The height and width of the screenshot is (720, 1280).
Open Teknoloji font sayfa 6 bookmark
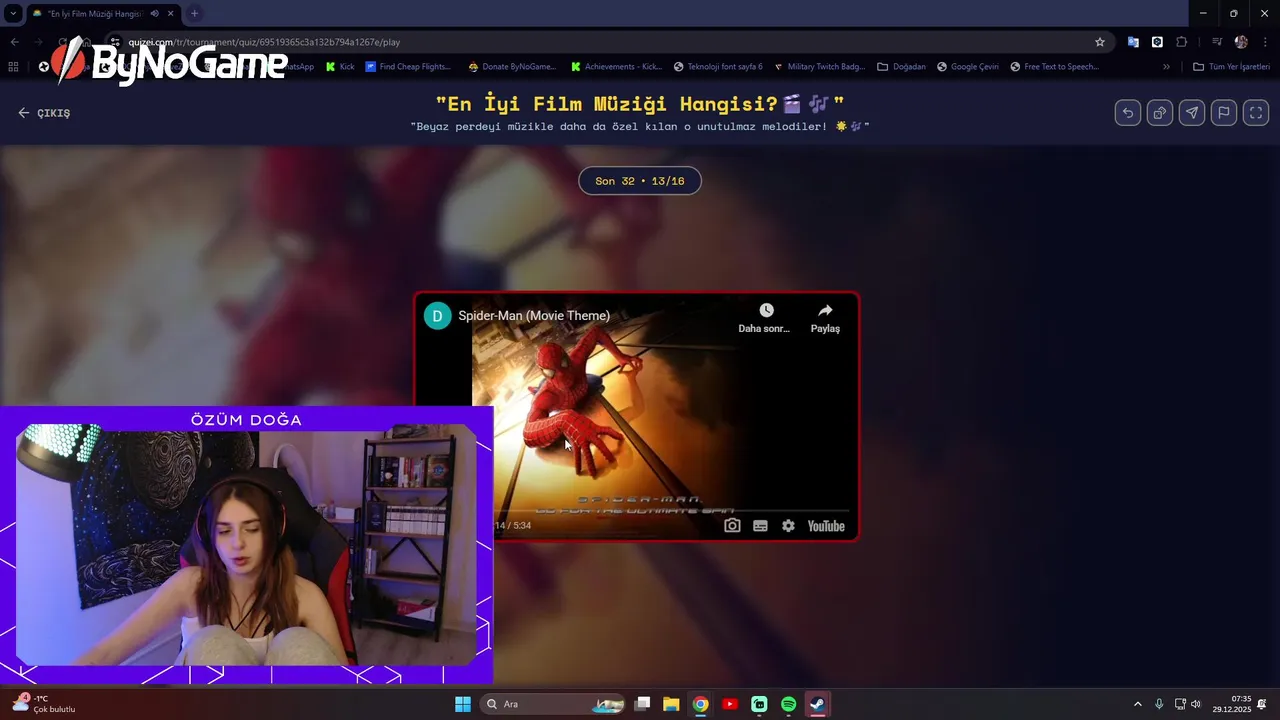[x=718, y=67]
